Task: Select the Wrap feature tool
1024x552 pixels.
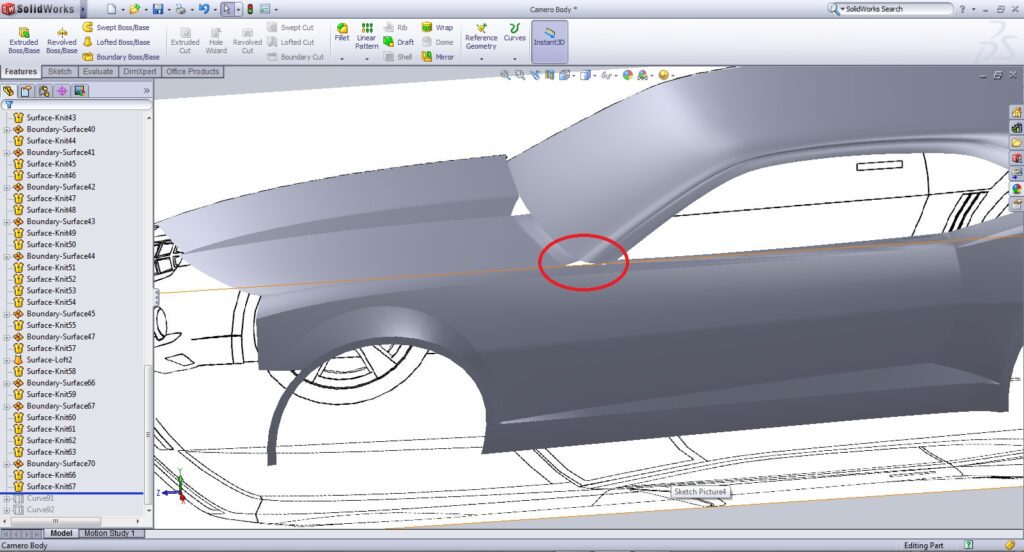Action: (x=437, y=27)
